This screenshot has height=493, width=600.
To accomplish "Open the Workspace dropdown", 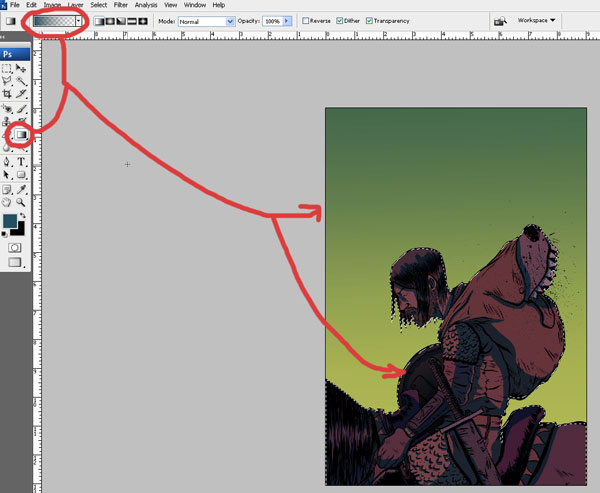I will (x=536, y=20).
